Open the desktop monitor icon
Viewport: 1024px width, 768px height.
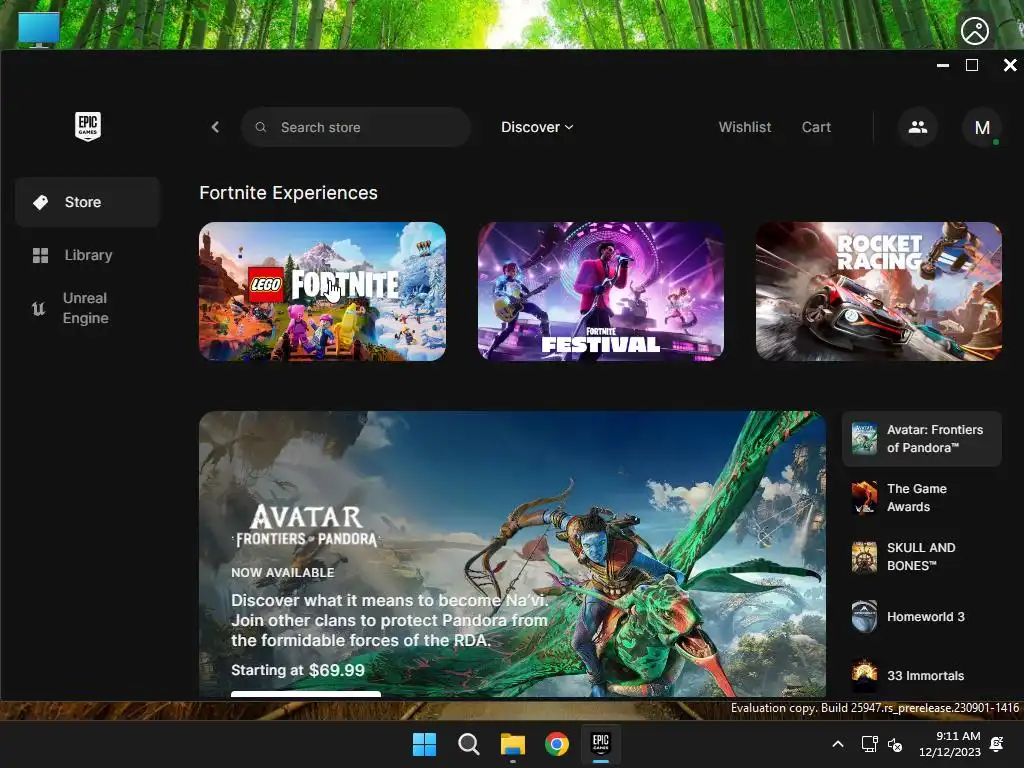39,29
